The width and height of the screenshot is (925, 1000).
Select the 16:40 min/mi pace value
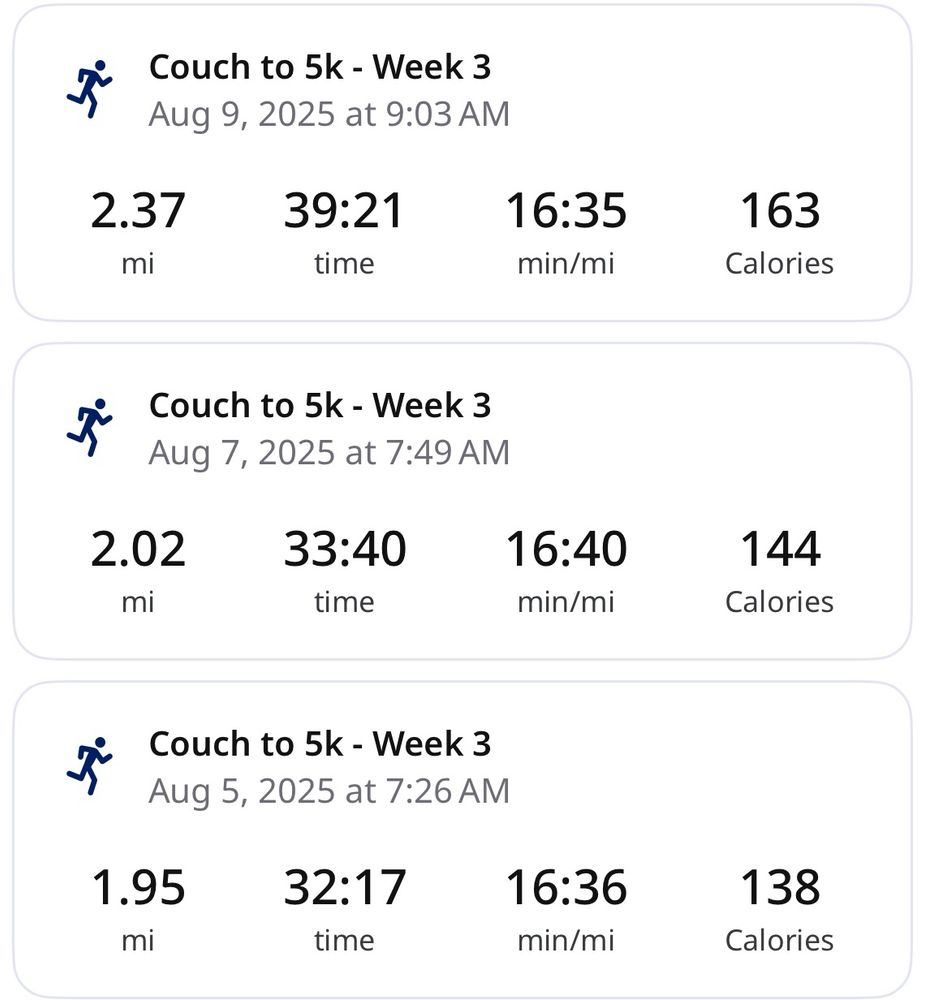tap(566, 549)
